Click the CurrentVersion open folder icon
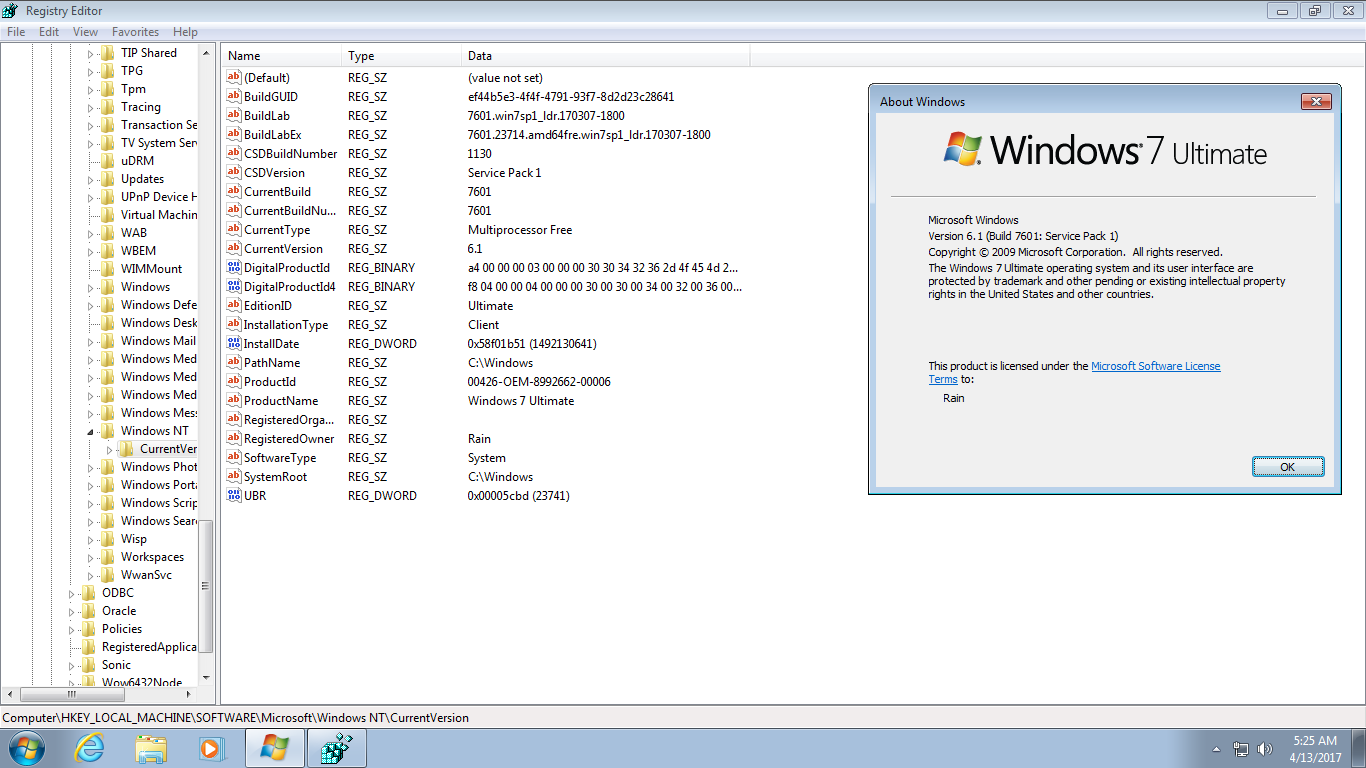Viewport: 1366px width, 768px height. [x=127, y=449]
